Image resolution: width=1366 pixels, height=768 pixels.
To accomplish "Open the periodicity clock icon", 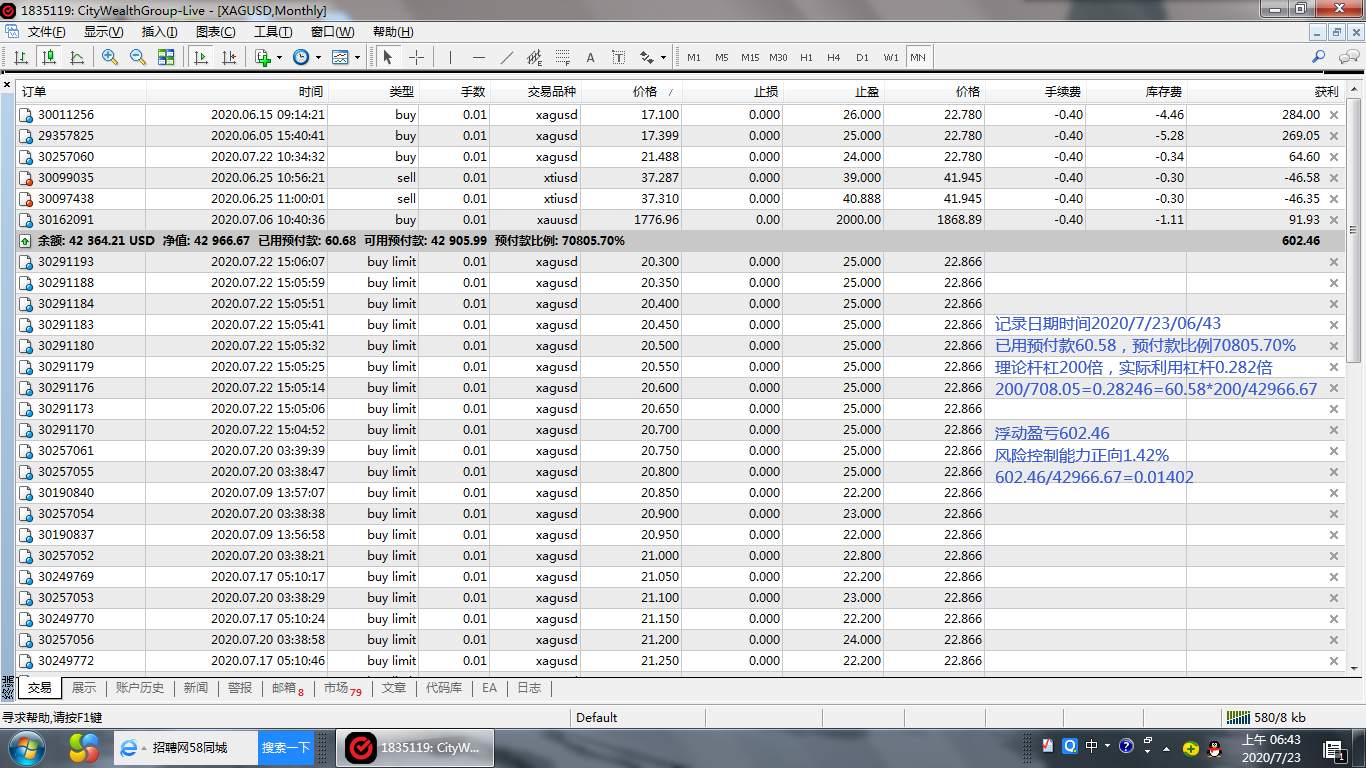I will [300, 57].
